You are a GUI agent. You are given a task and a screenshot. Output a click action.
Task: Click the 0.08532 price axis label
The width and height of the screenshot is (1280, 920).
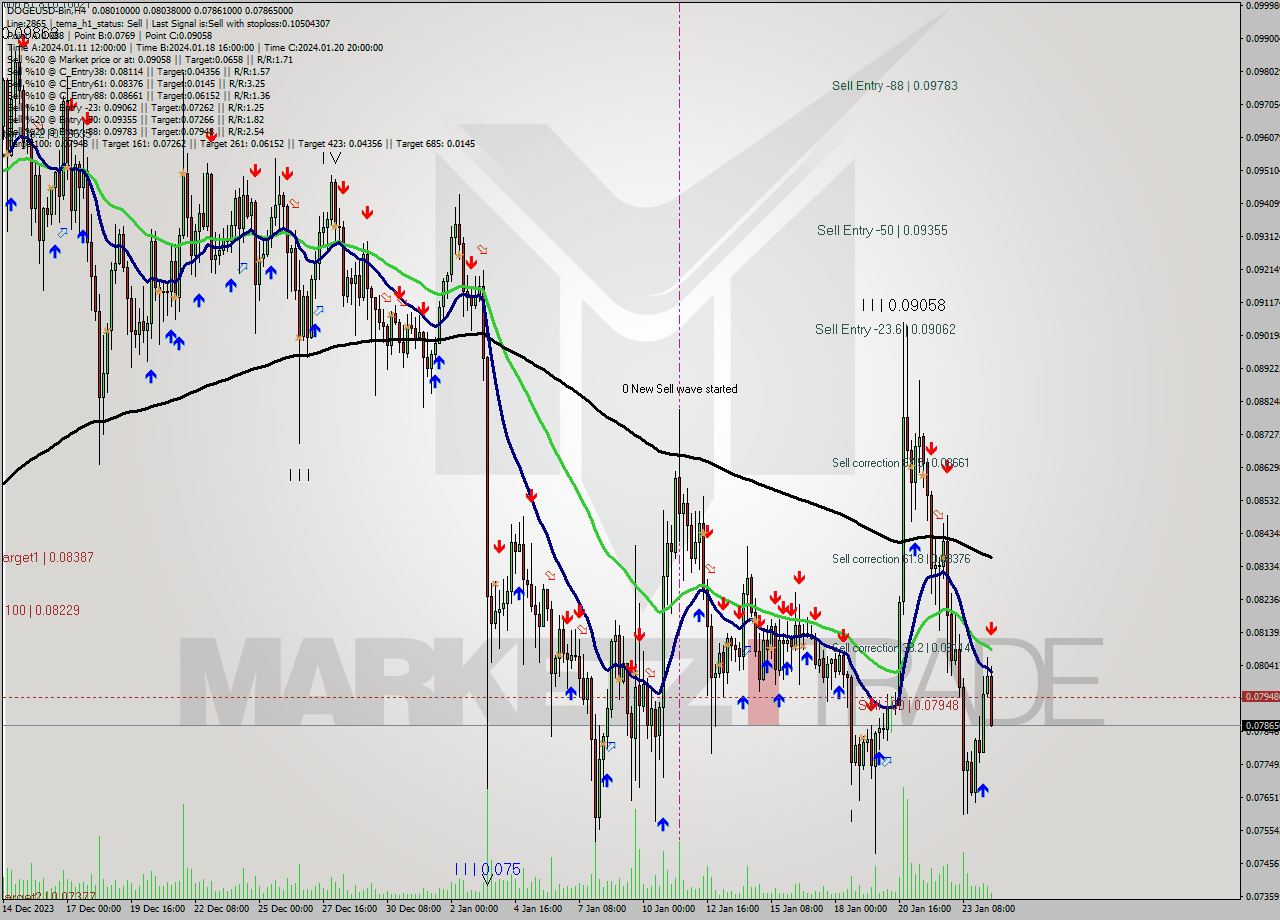click(x=1261, y=500)
